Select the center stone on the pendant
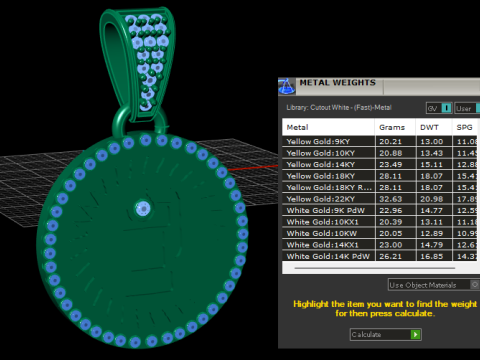 click(x=143, y=209)
